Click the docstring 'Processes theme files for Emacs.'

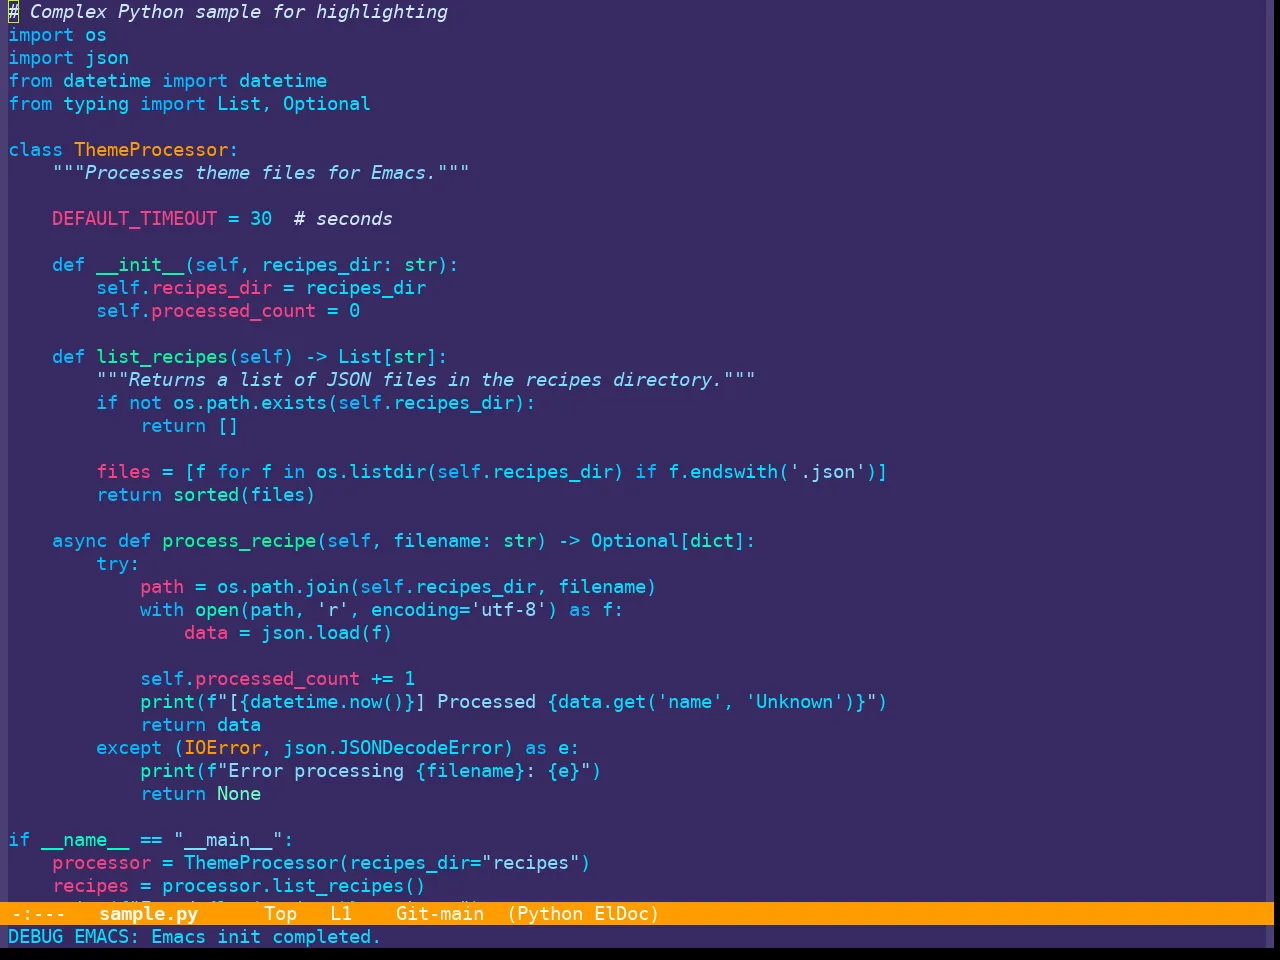point(260,173)
